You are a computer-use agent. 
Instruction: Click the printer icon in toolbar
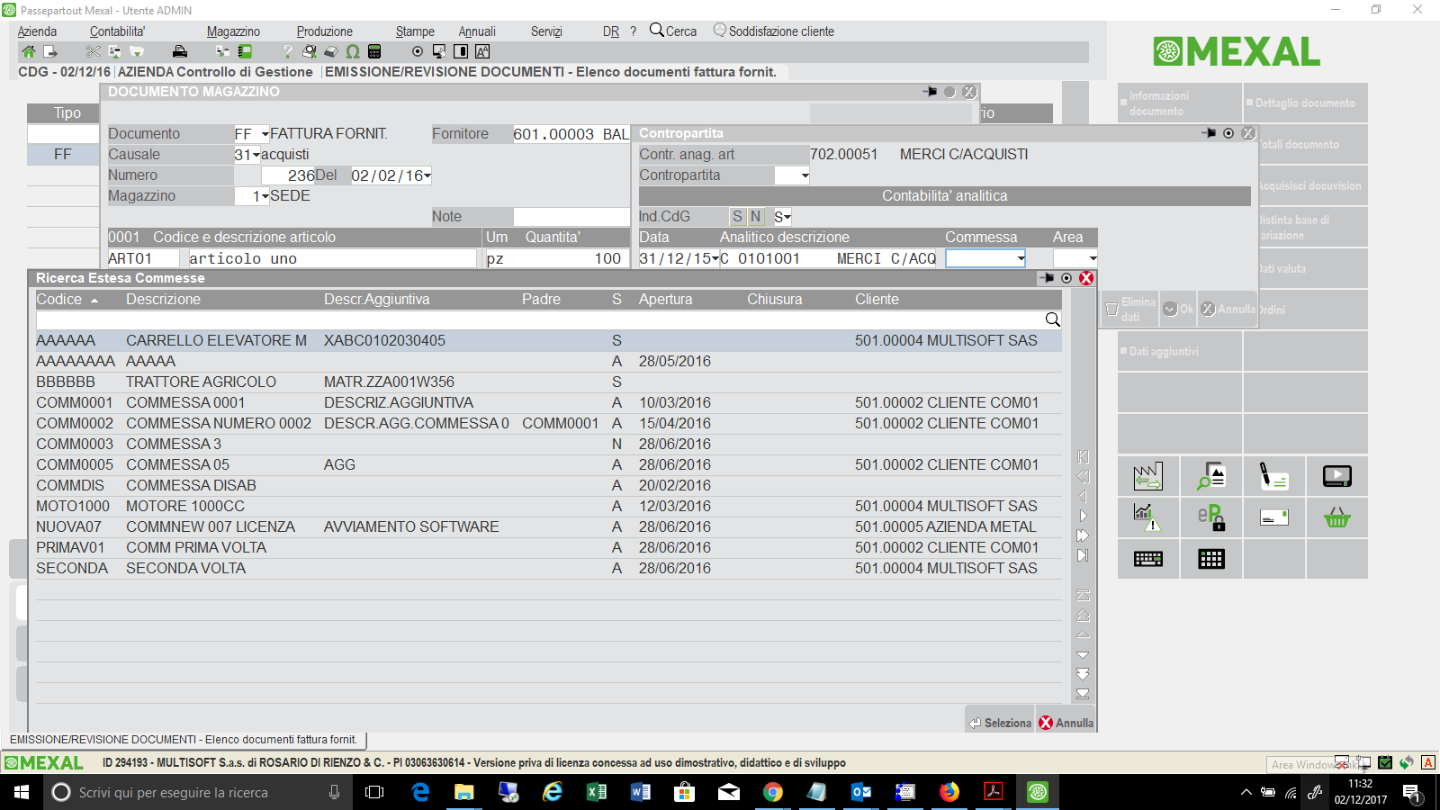click(x=180, y=52)
